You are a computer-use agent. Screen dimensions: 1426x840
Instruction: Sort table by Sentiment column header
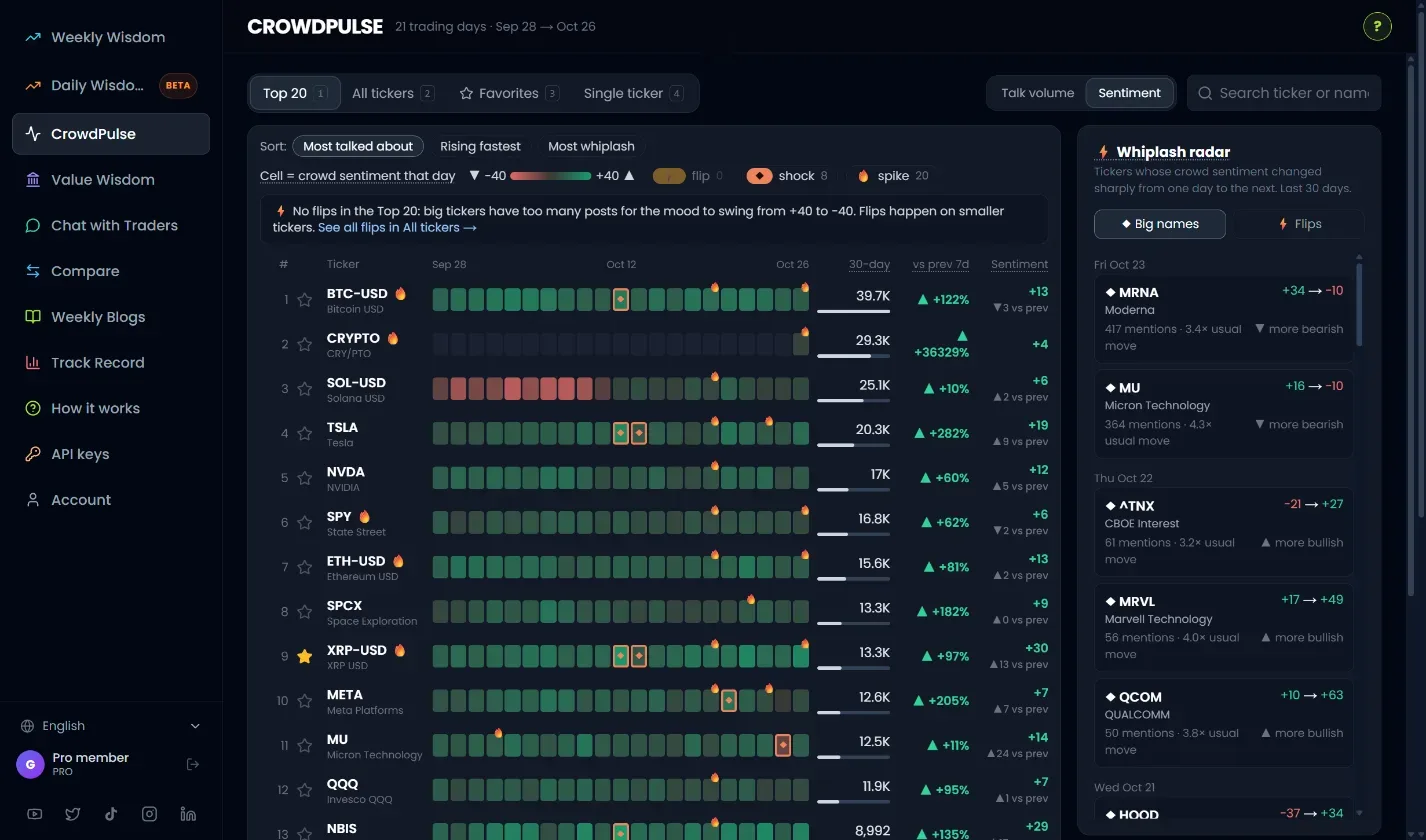[x=1019, y=264]
